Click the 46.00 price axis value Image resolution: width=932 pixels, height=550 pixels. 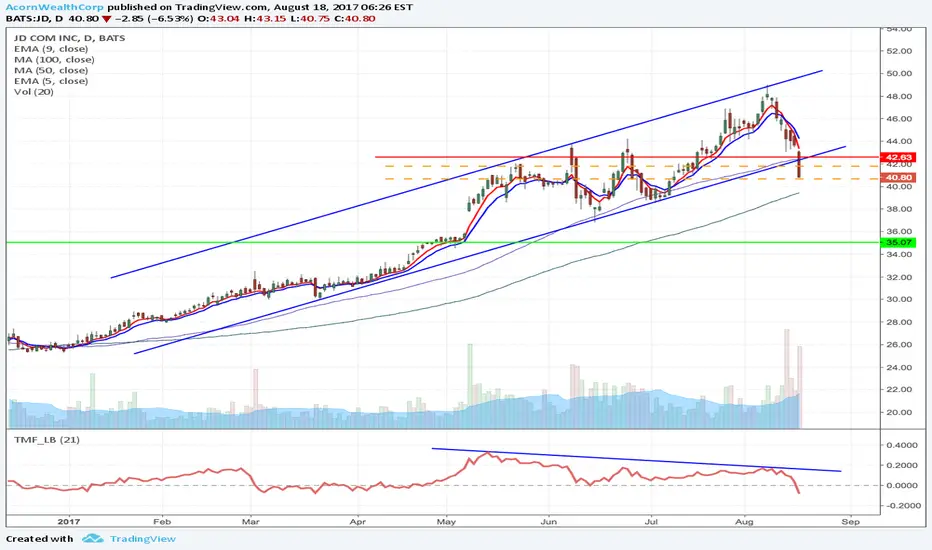(899, 119)
